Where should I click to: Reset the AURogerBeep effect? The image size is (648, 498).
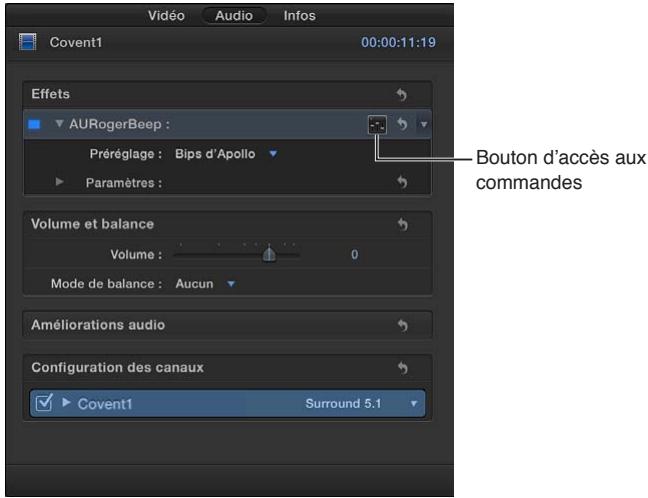[402, 124]
